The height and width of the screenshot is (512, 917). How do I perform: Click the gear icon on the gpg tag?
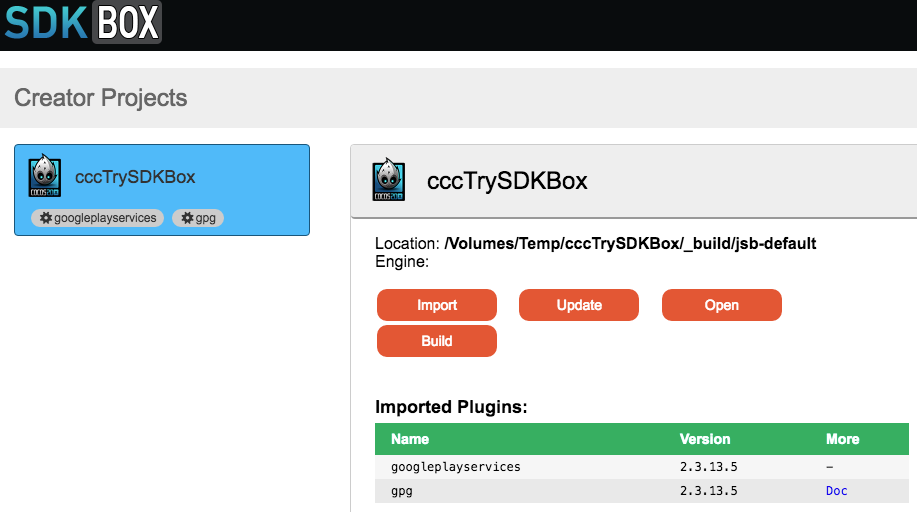[187, 218]
